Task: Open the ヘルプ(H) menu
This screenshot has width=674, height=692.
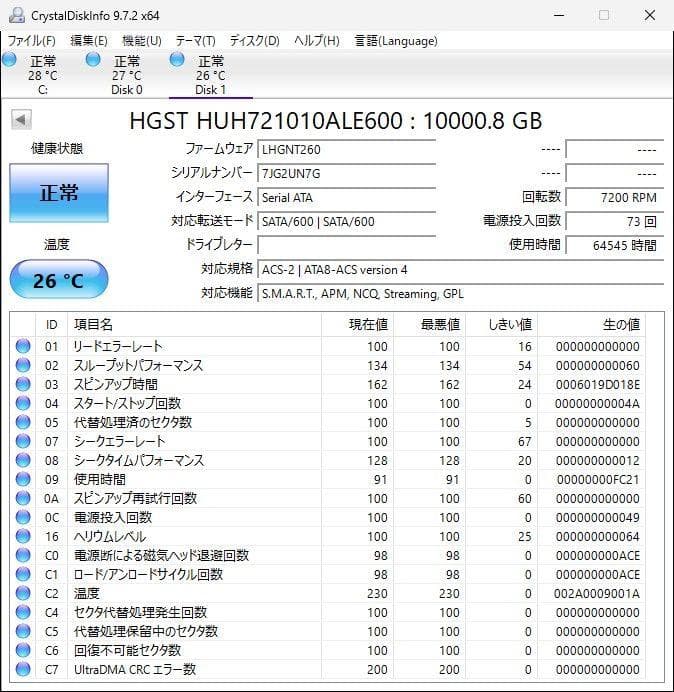Action: [317, 41]
